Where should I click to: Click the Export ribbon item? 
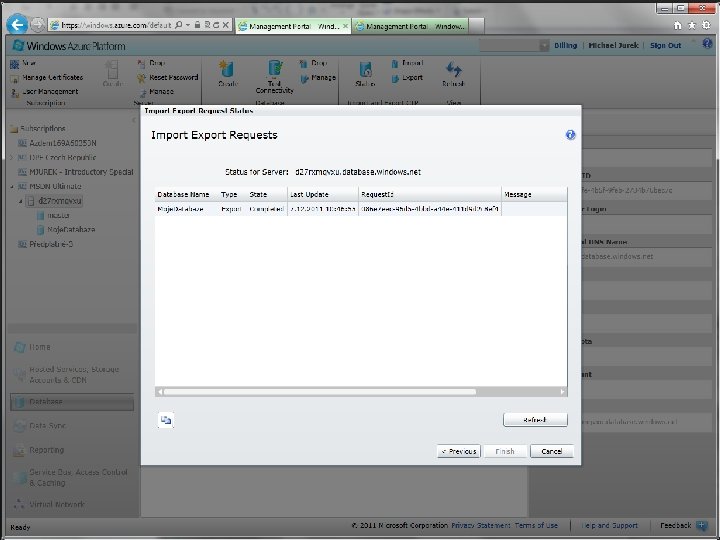[407, 78]
